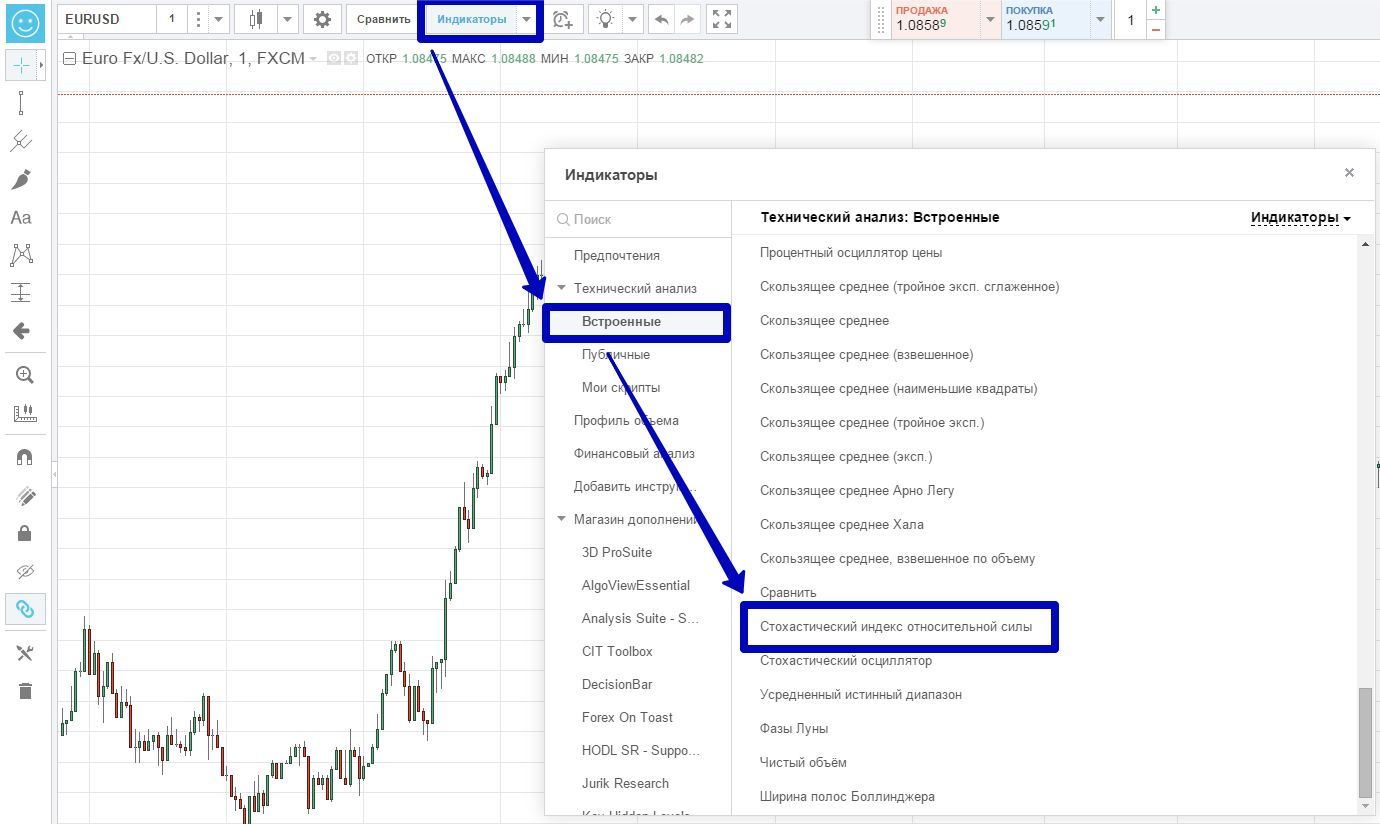Collapse the Магазин дополнений tree section

(562, 519)
